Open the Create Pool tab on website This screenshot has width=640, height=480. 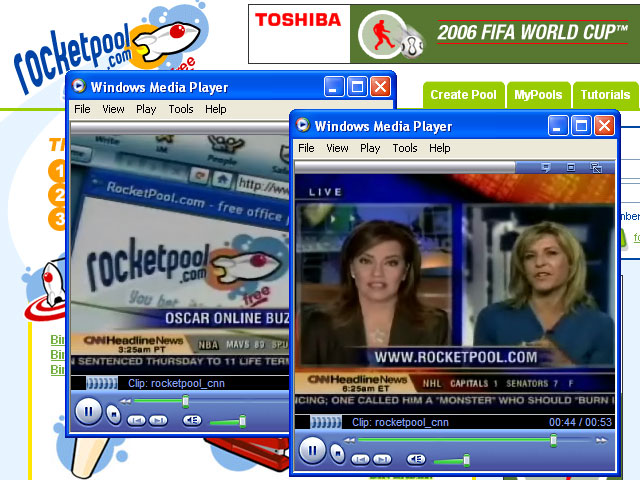click(x=463, y=95)
